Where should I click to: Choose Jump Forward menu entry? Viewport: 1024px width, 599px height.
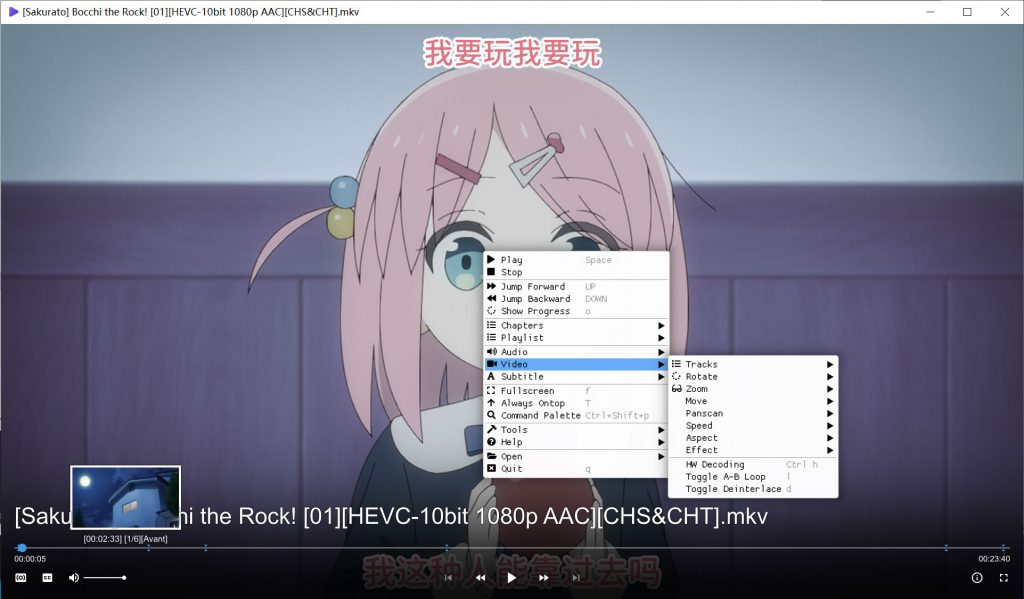576,287
